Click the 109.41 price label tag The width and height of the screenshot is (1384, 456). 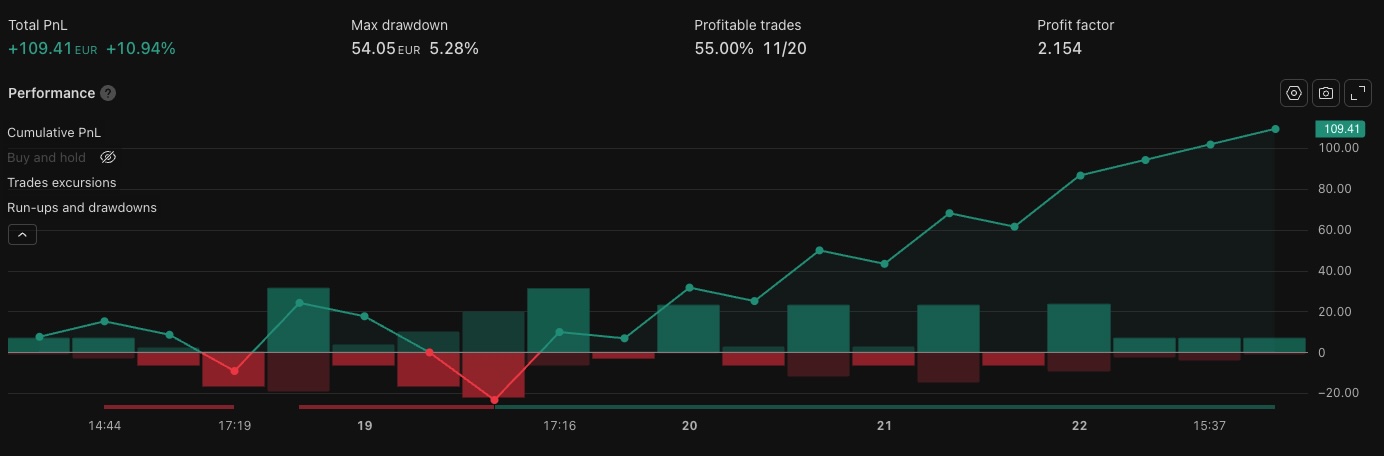(1340, 129)
